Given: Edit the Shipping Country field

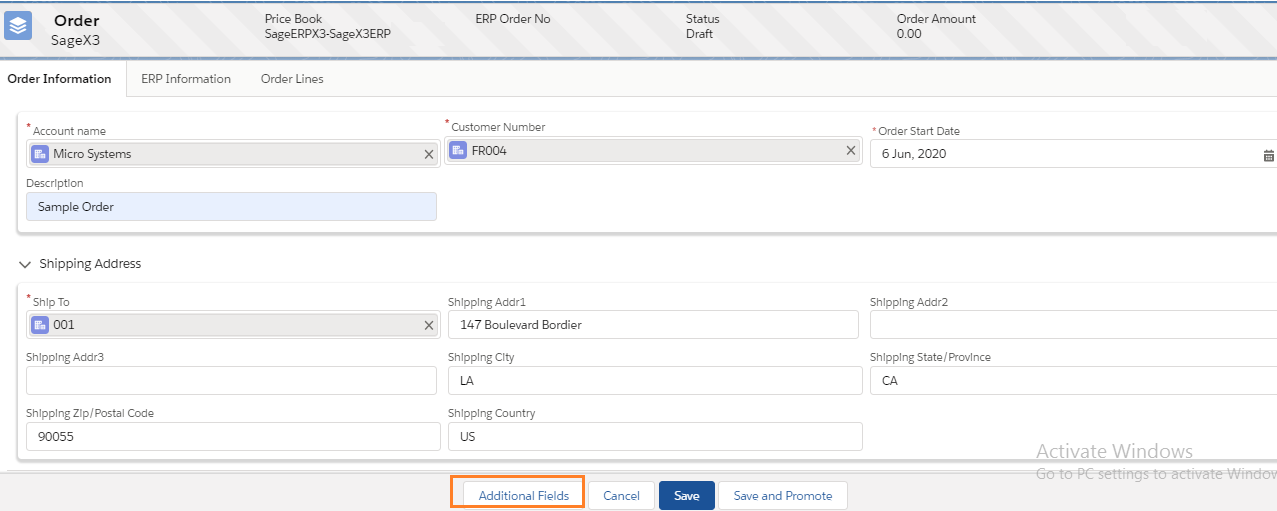Looking at the screenshot, I should (x=655, y=437).
